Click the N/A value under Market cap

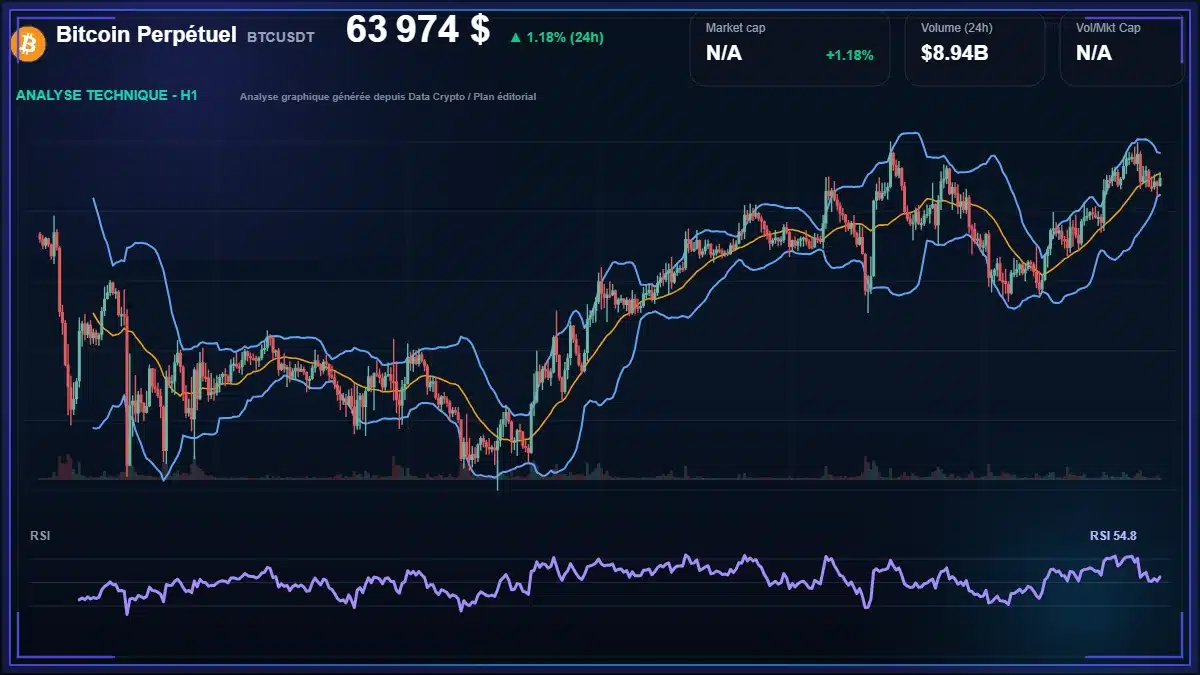click(x=724, y=53)
